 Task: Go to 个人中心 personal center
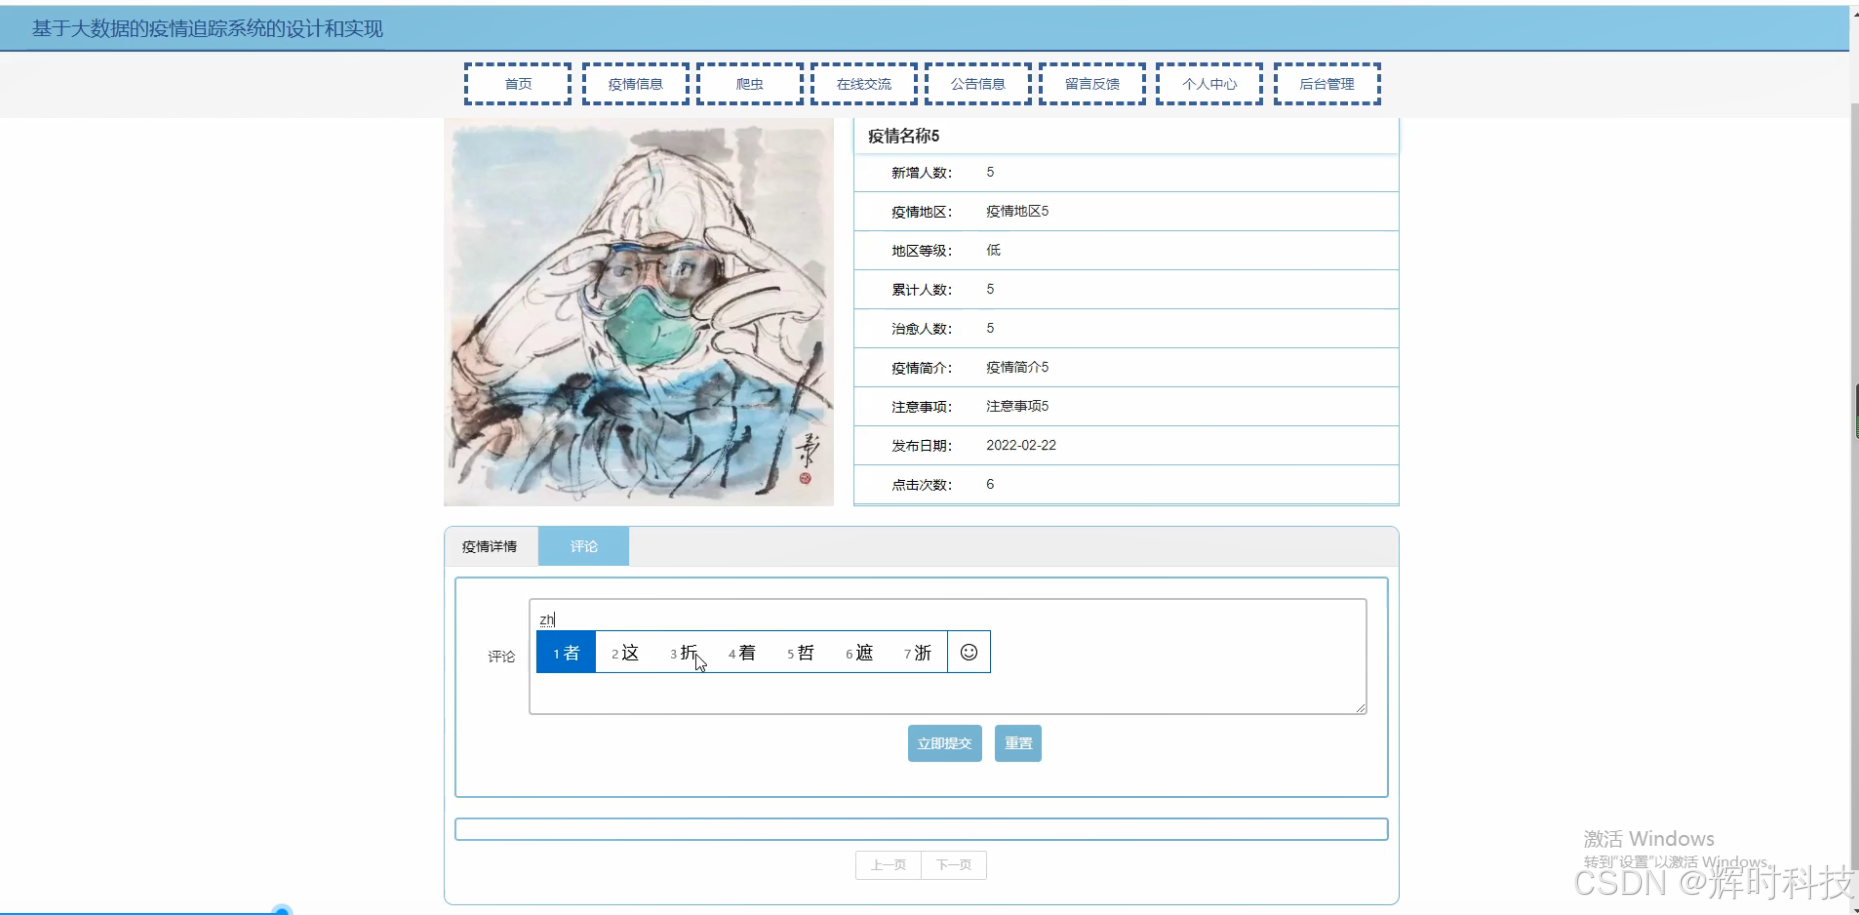(1208, 83)
